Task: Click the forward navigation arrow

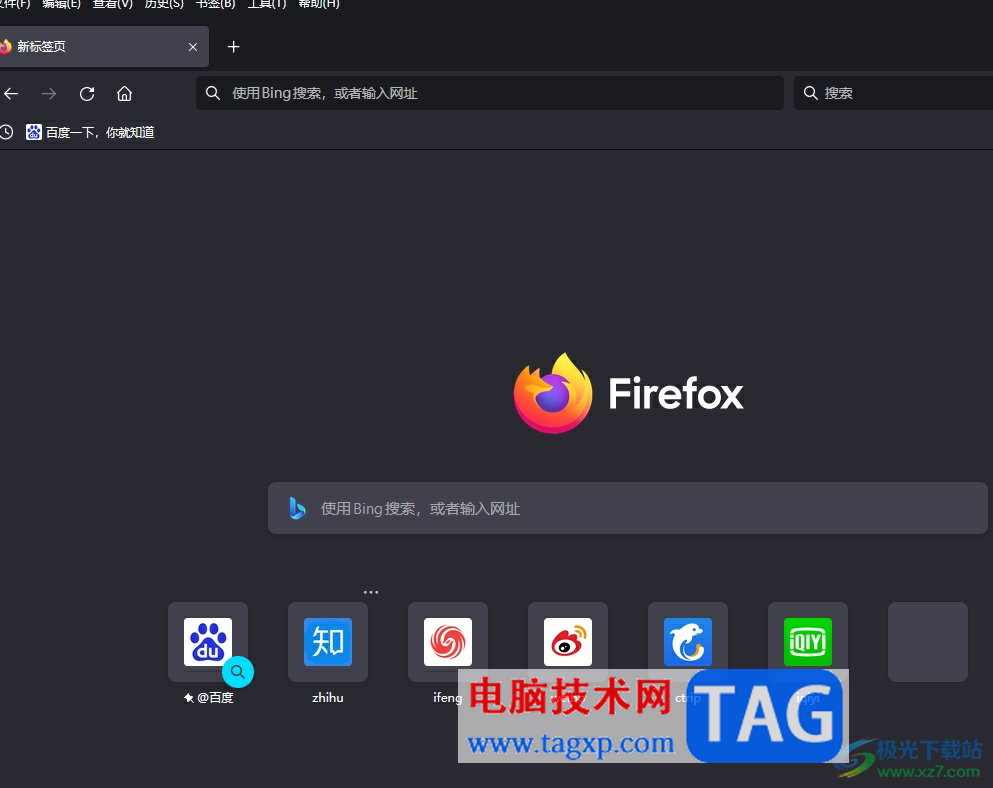Action: tap(49, 94)
